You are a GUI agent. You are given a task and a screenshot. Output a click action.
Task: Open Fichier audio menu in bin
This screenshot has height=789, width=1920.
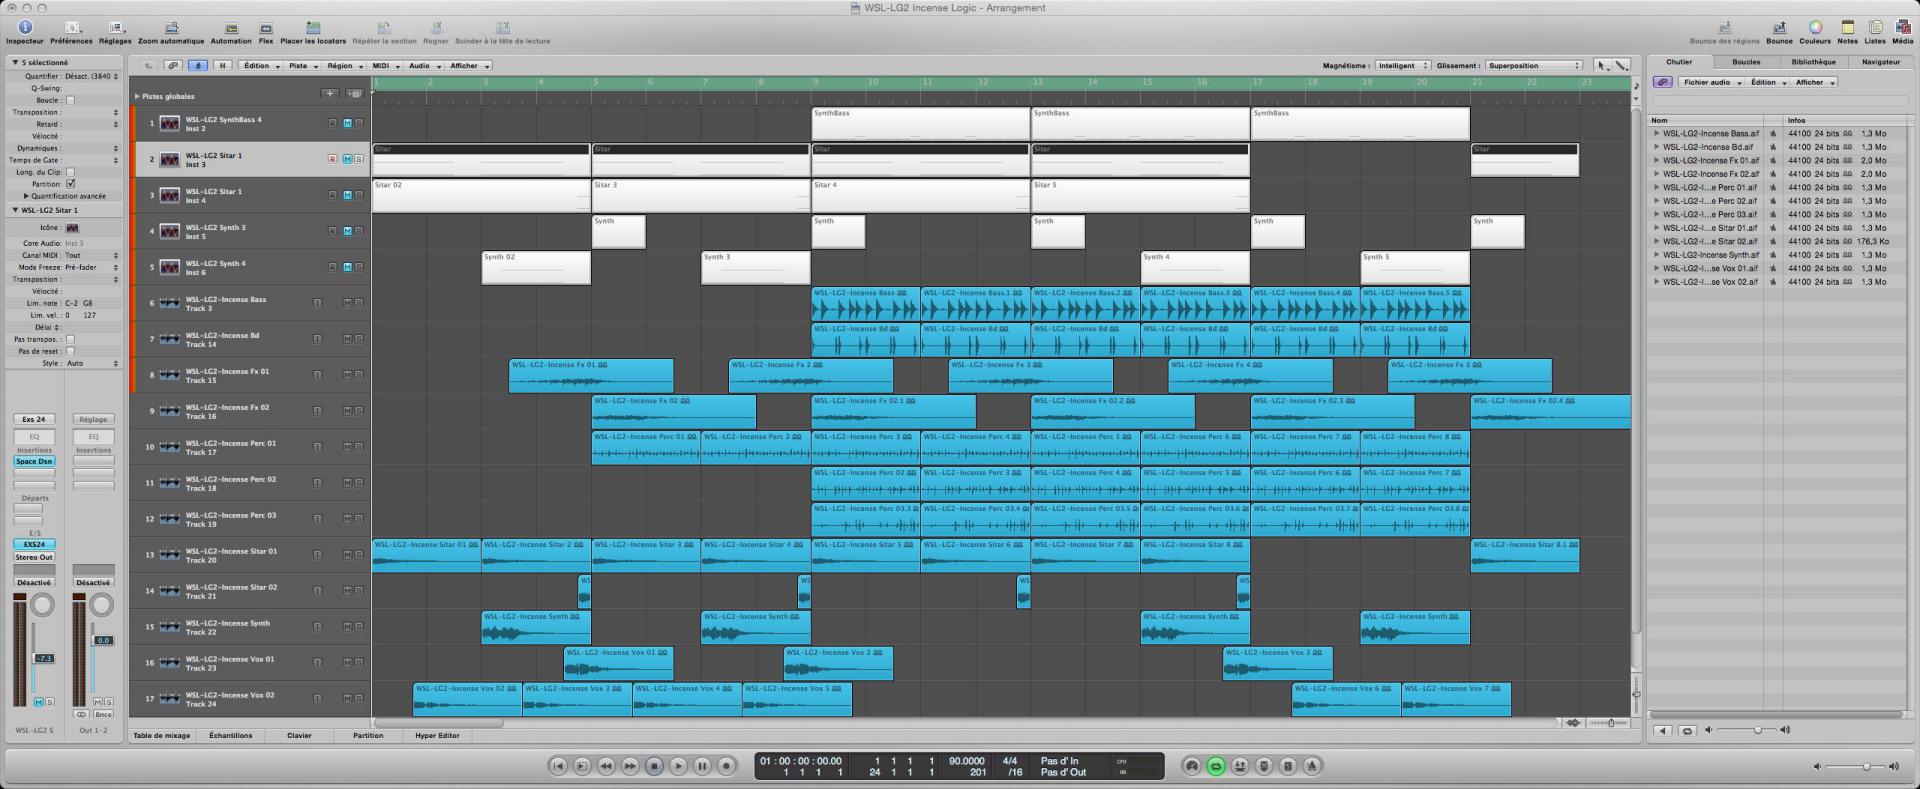1711,82
